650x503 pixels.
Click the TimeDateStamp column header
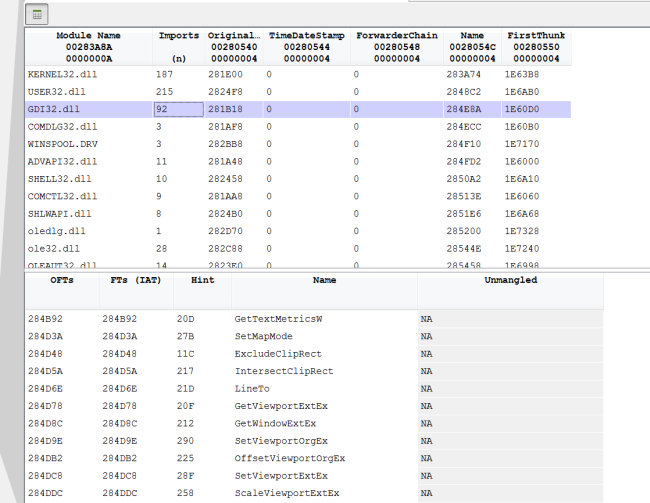(307, 47)
